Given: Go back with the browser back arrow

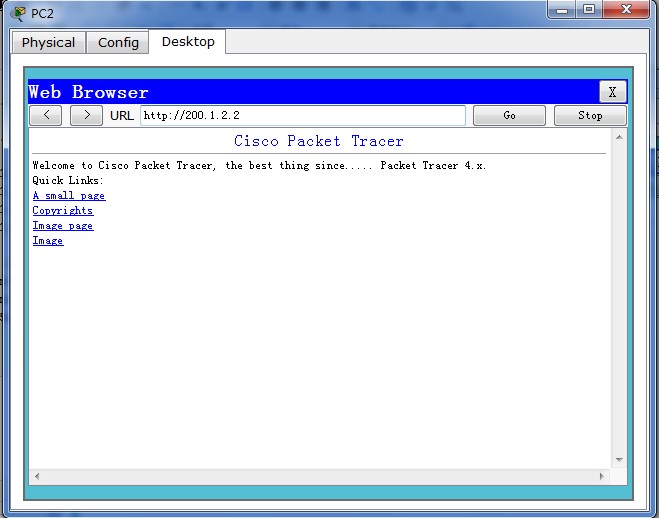Looking at the screenshot, I should (x=46, y=115).
